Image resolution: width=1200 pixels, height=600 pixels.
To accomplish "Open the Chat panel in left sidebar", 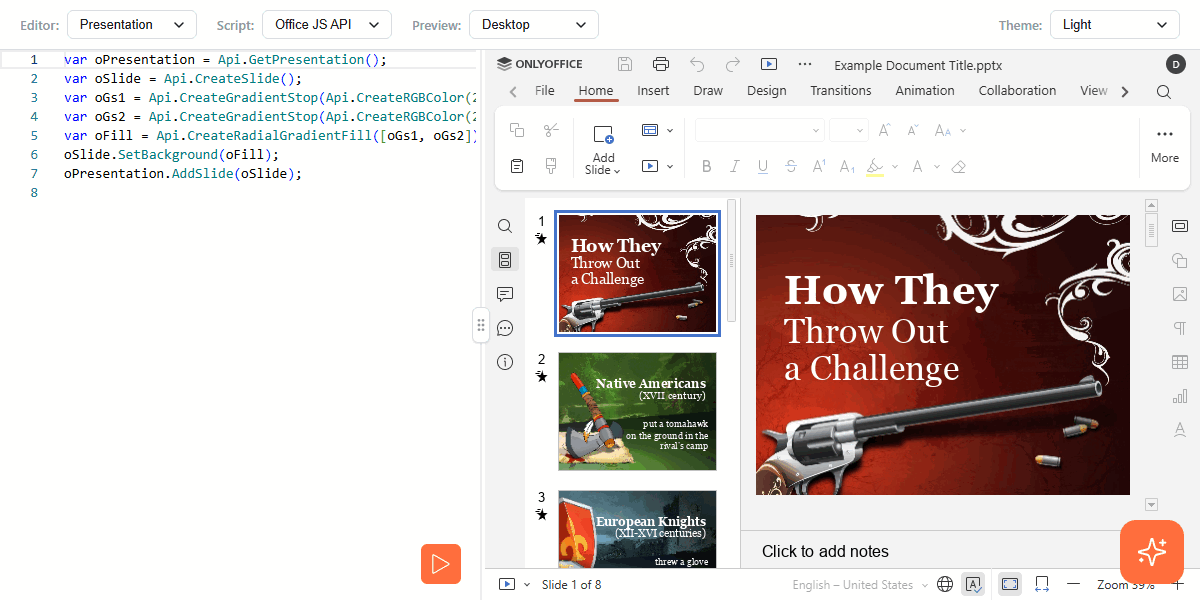I will tap(505, 328).
